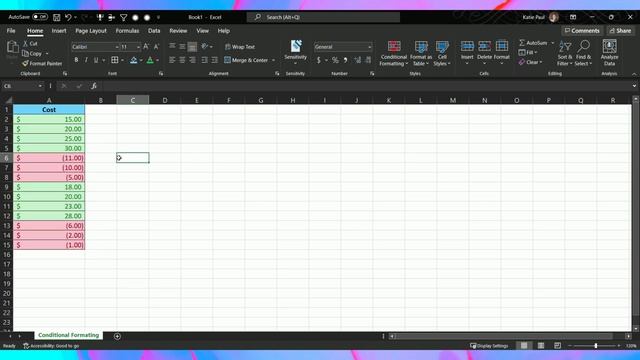Switch to Page Break Preview view
640x360 pixels.
point(558,346)
